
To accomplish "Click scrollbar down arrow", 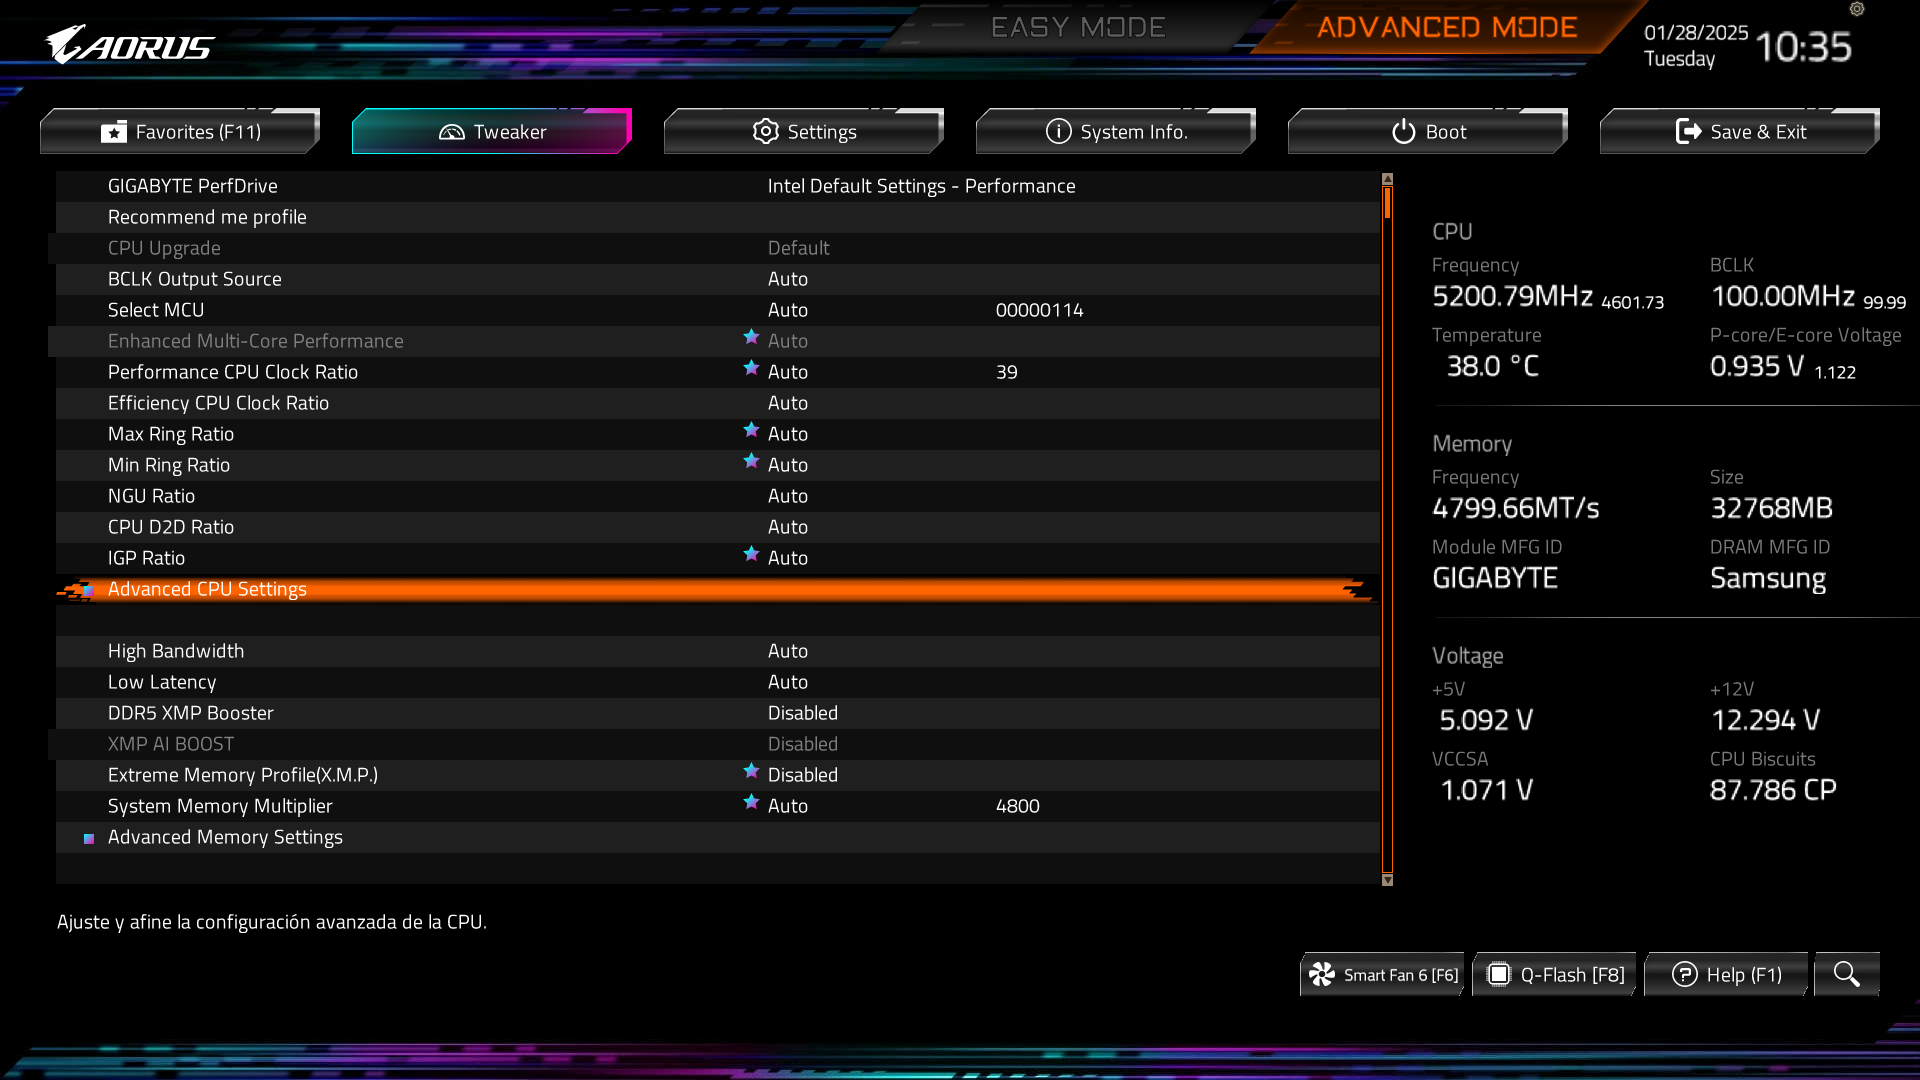I will (1387, 880).
